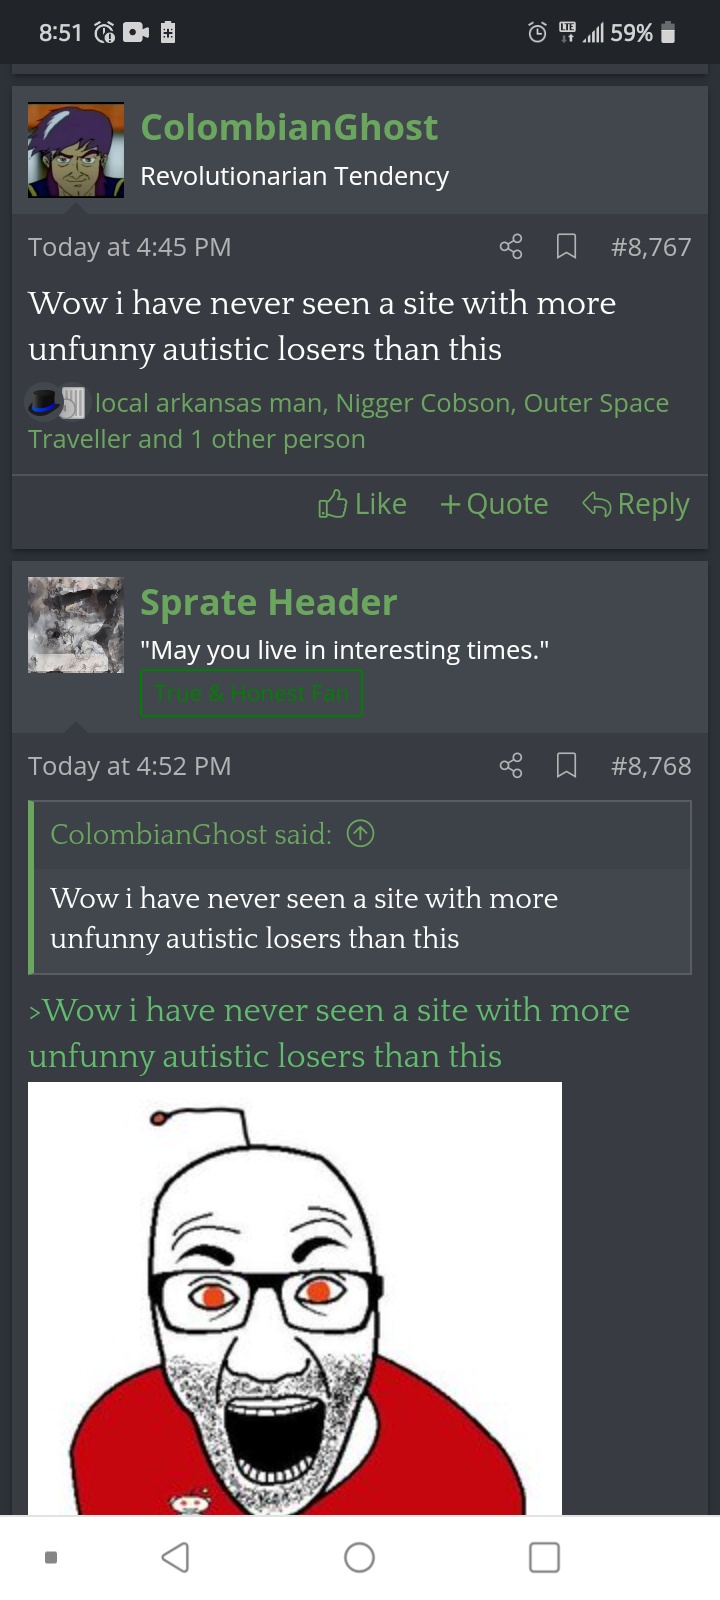Screen dimensions: 720x1600
Task: Open Sprate Header's avatar
Action: 76,625
